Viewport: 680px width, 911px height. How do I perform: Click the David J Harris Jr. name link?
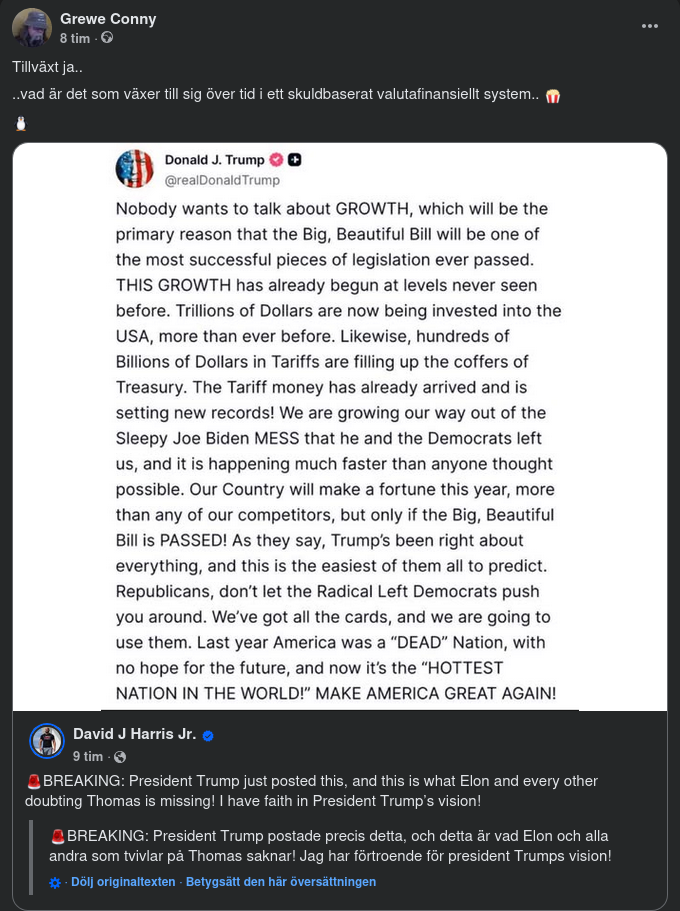click(x=134, y=734)
